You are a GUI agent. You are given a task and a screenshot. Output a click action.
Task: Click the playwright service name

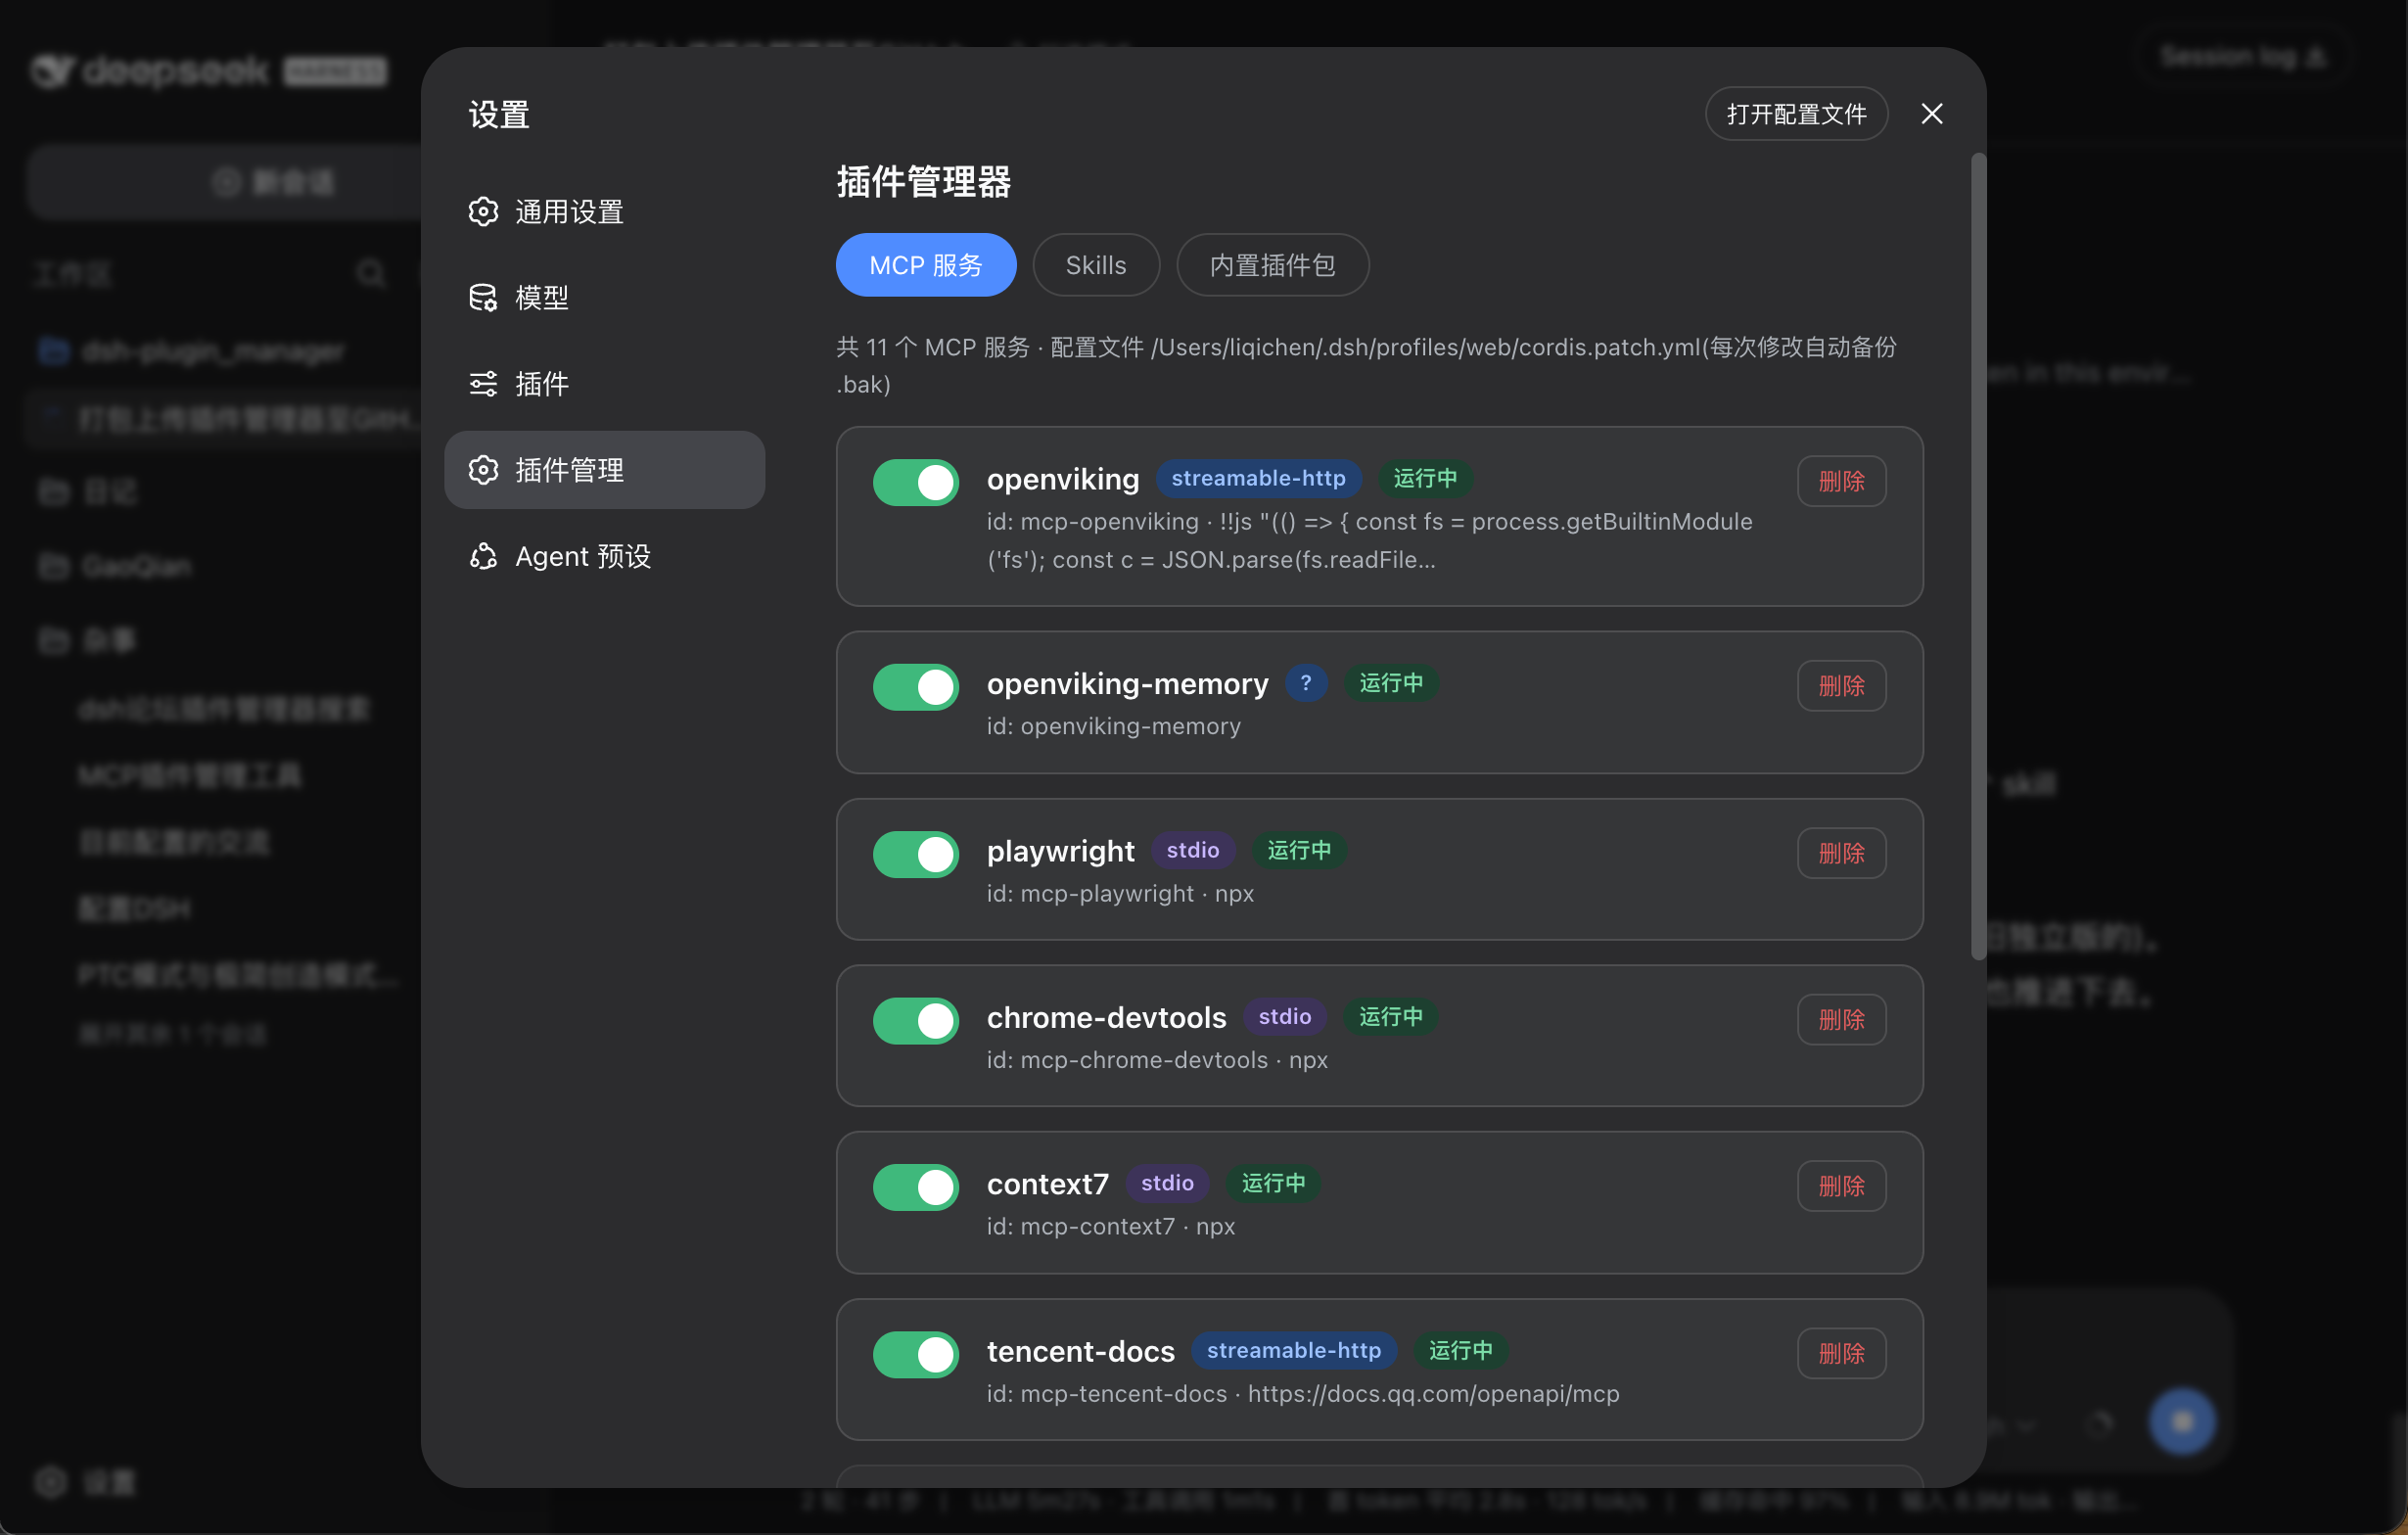coord(1060,851)
